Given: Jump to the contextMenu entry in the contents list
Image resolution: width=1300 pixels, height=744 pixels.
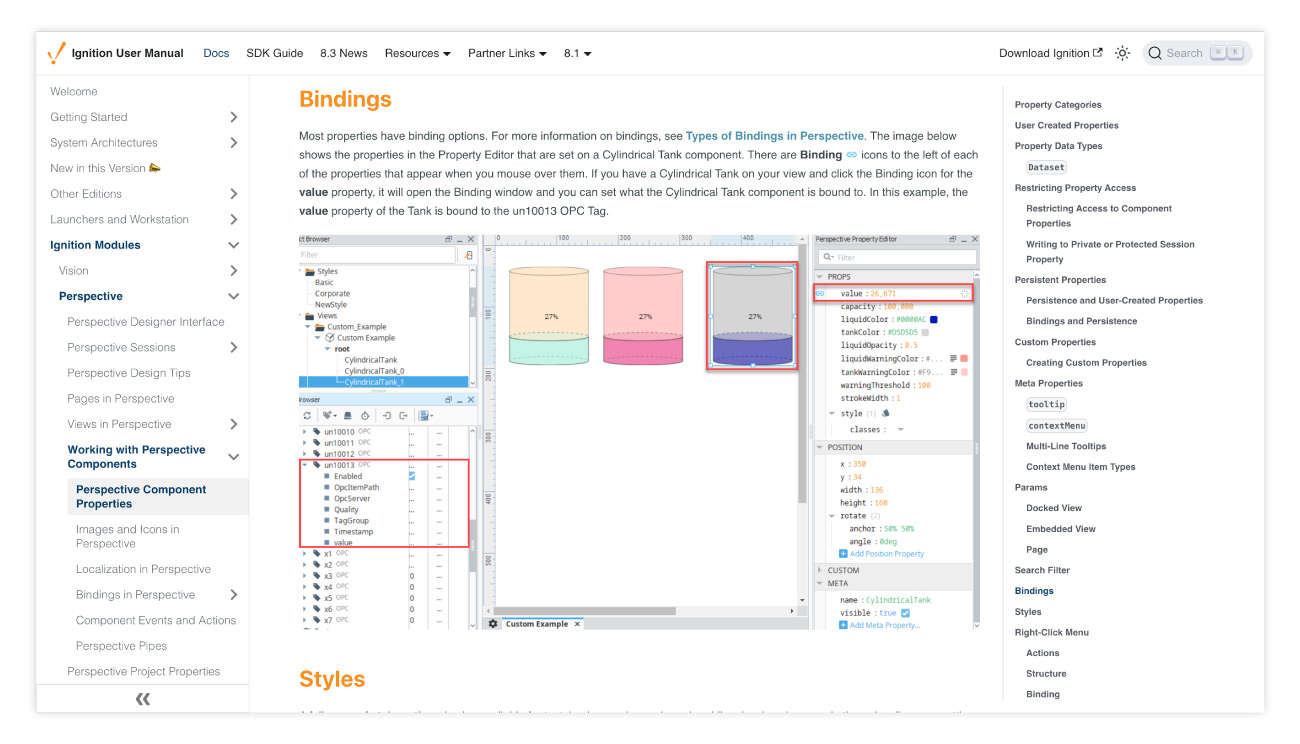Looking at the screenshot, I should pyautogui.click(x=1057, y=425).
